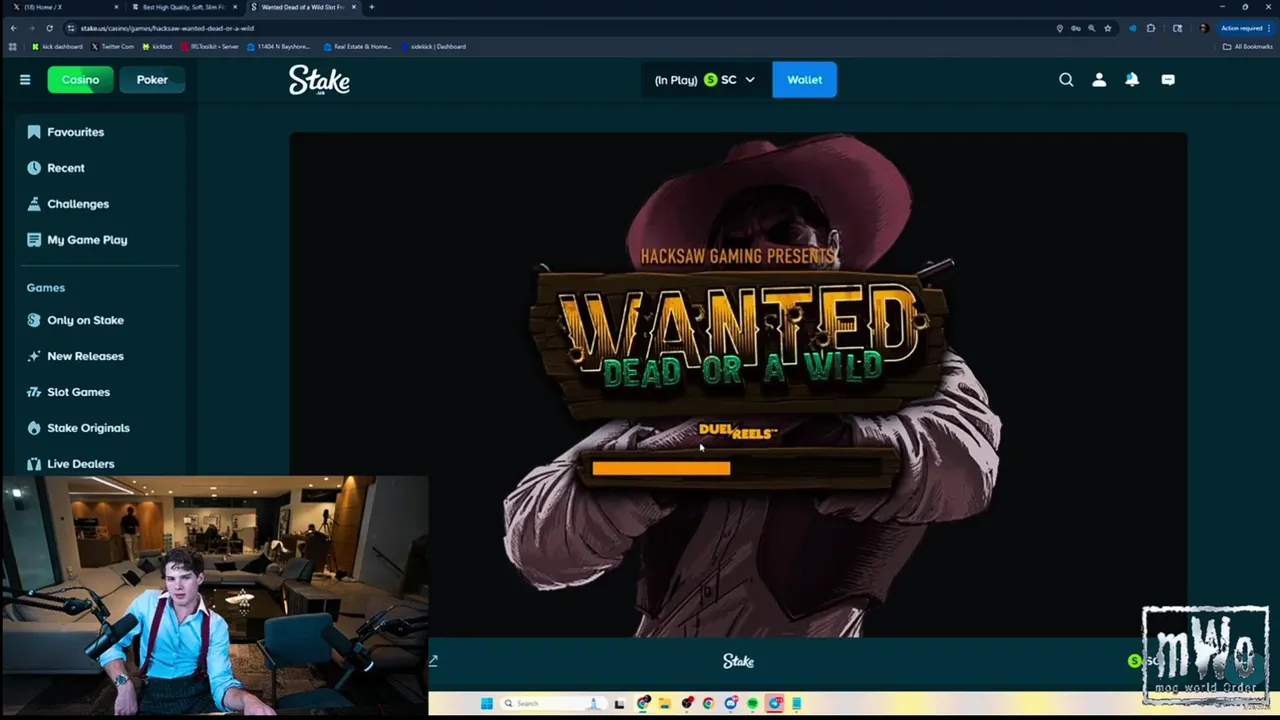The width and height of the screenshot is (1280, 720).
Task: Click the game loading progress bar
Action: [738, 468]
